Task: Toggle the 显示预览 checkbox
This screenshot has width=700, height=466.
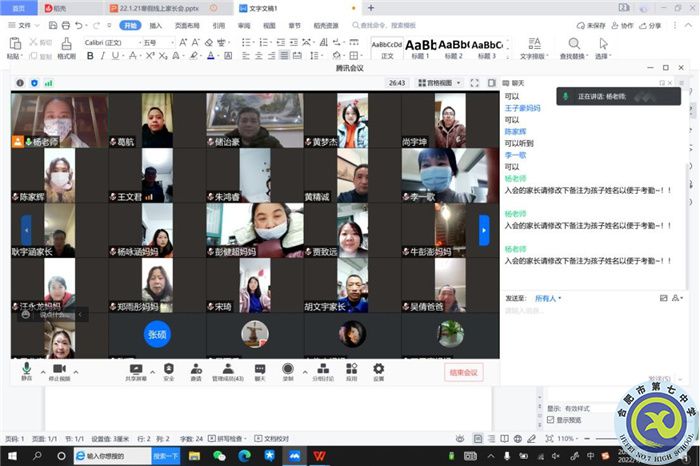Action: pyautogui.click(x=549, y=420)
